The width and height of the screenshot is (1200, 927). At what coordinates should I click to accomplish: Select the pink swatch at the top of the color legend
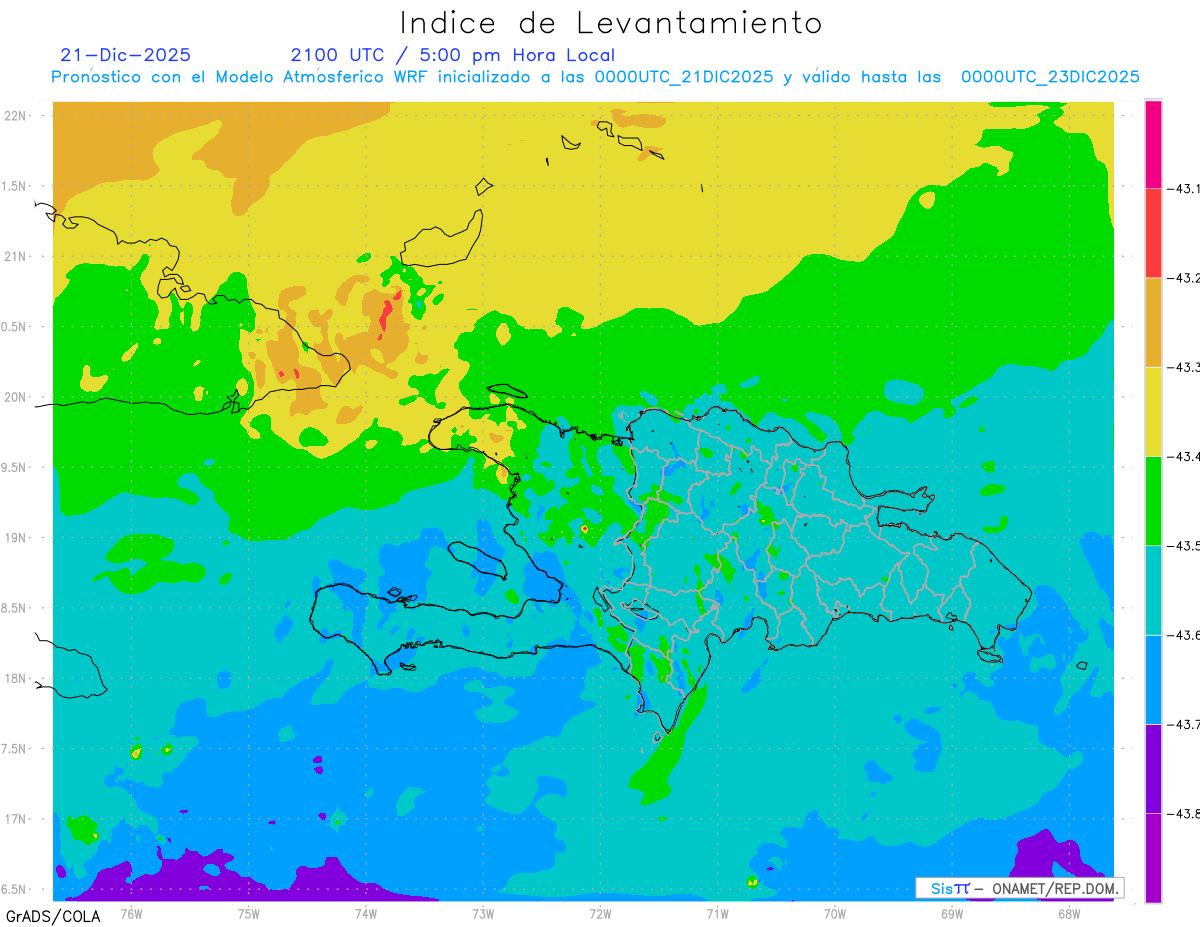tap(1153, 144)
